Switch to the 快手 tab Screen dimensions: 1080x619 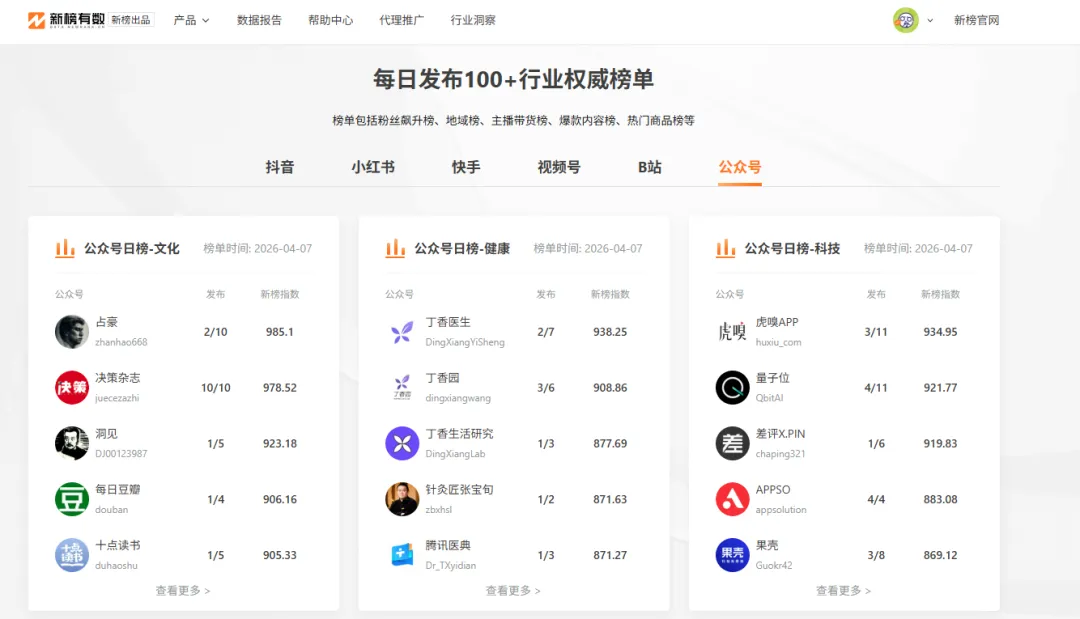[x=466, y=167]
